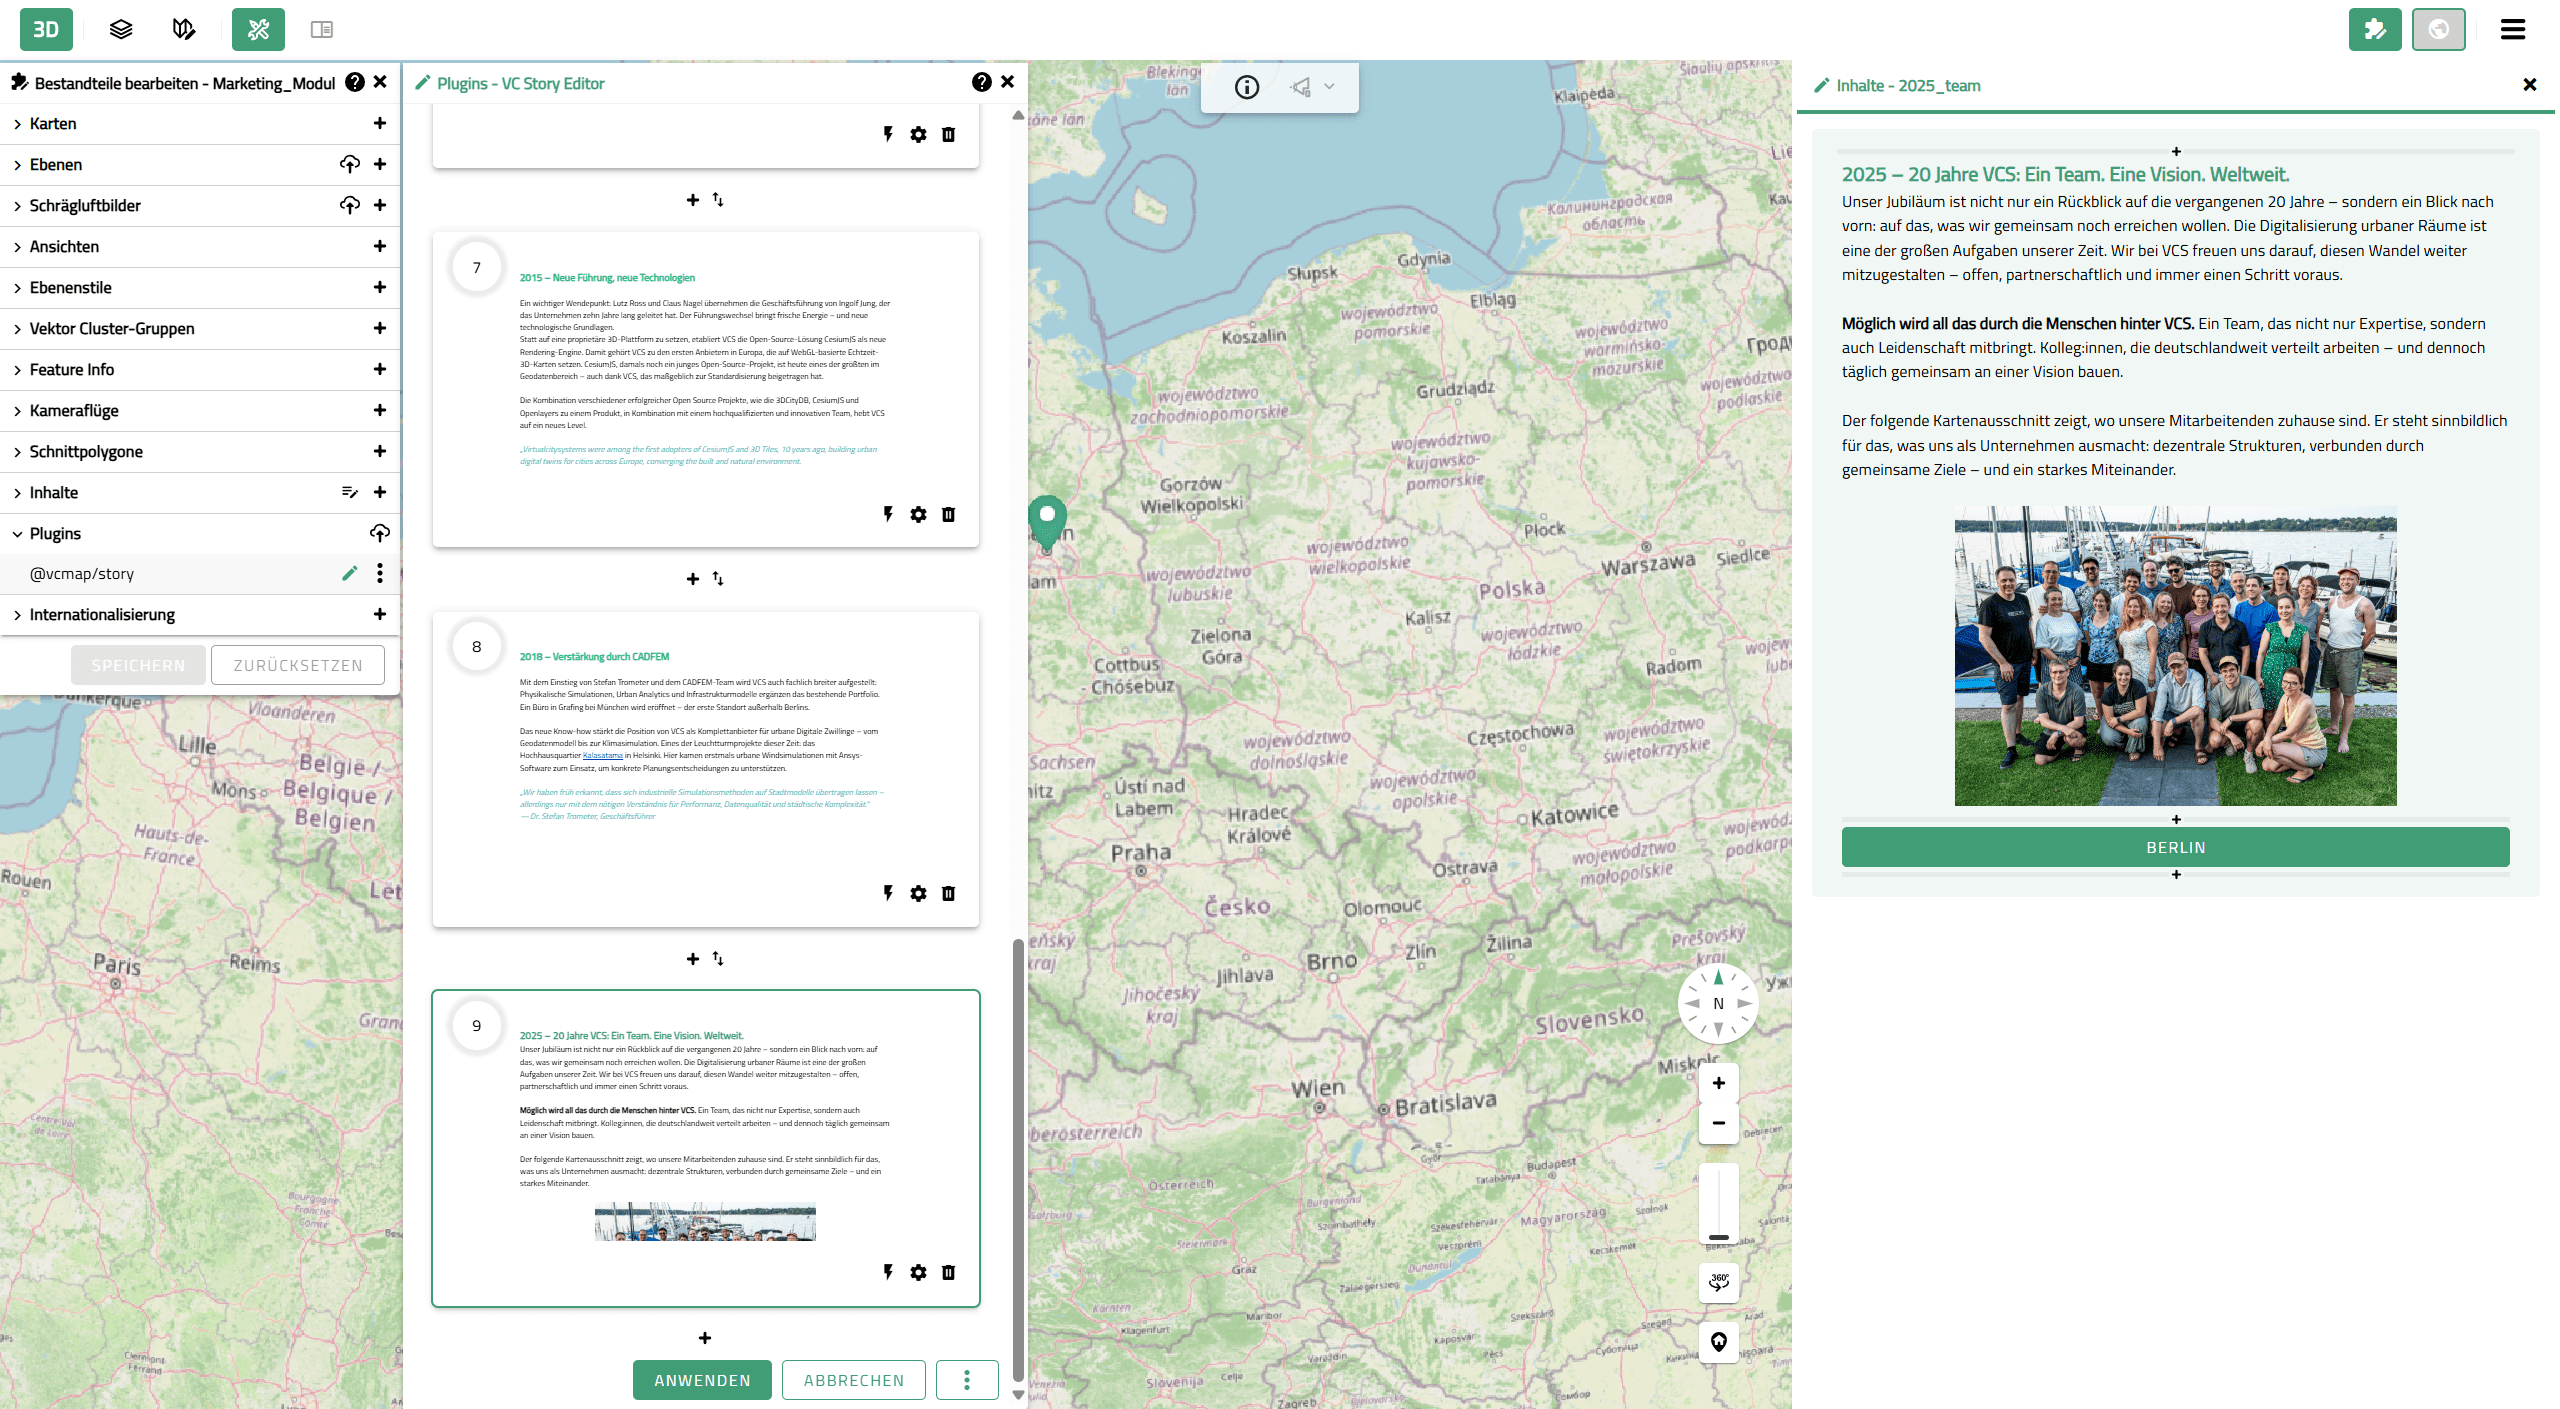The height and width of the screenshot is (1409, 2560).
Task: Click the ANWENDEN button
Action: [702, 1380]
